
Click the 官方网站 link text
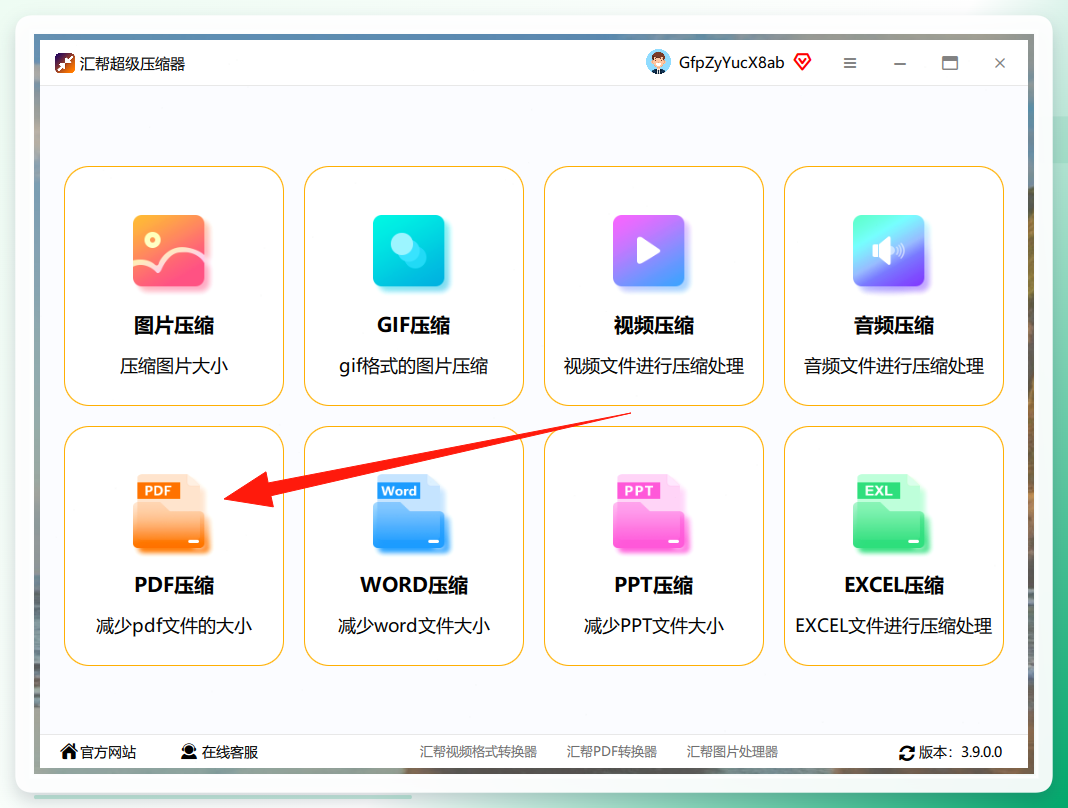point(108,752)
